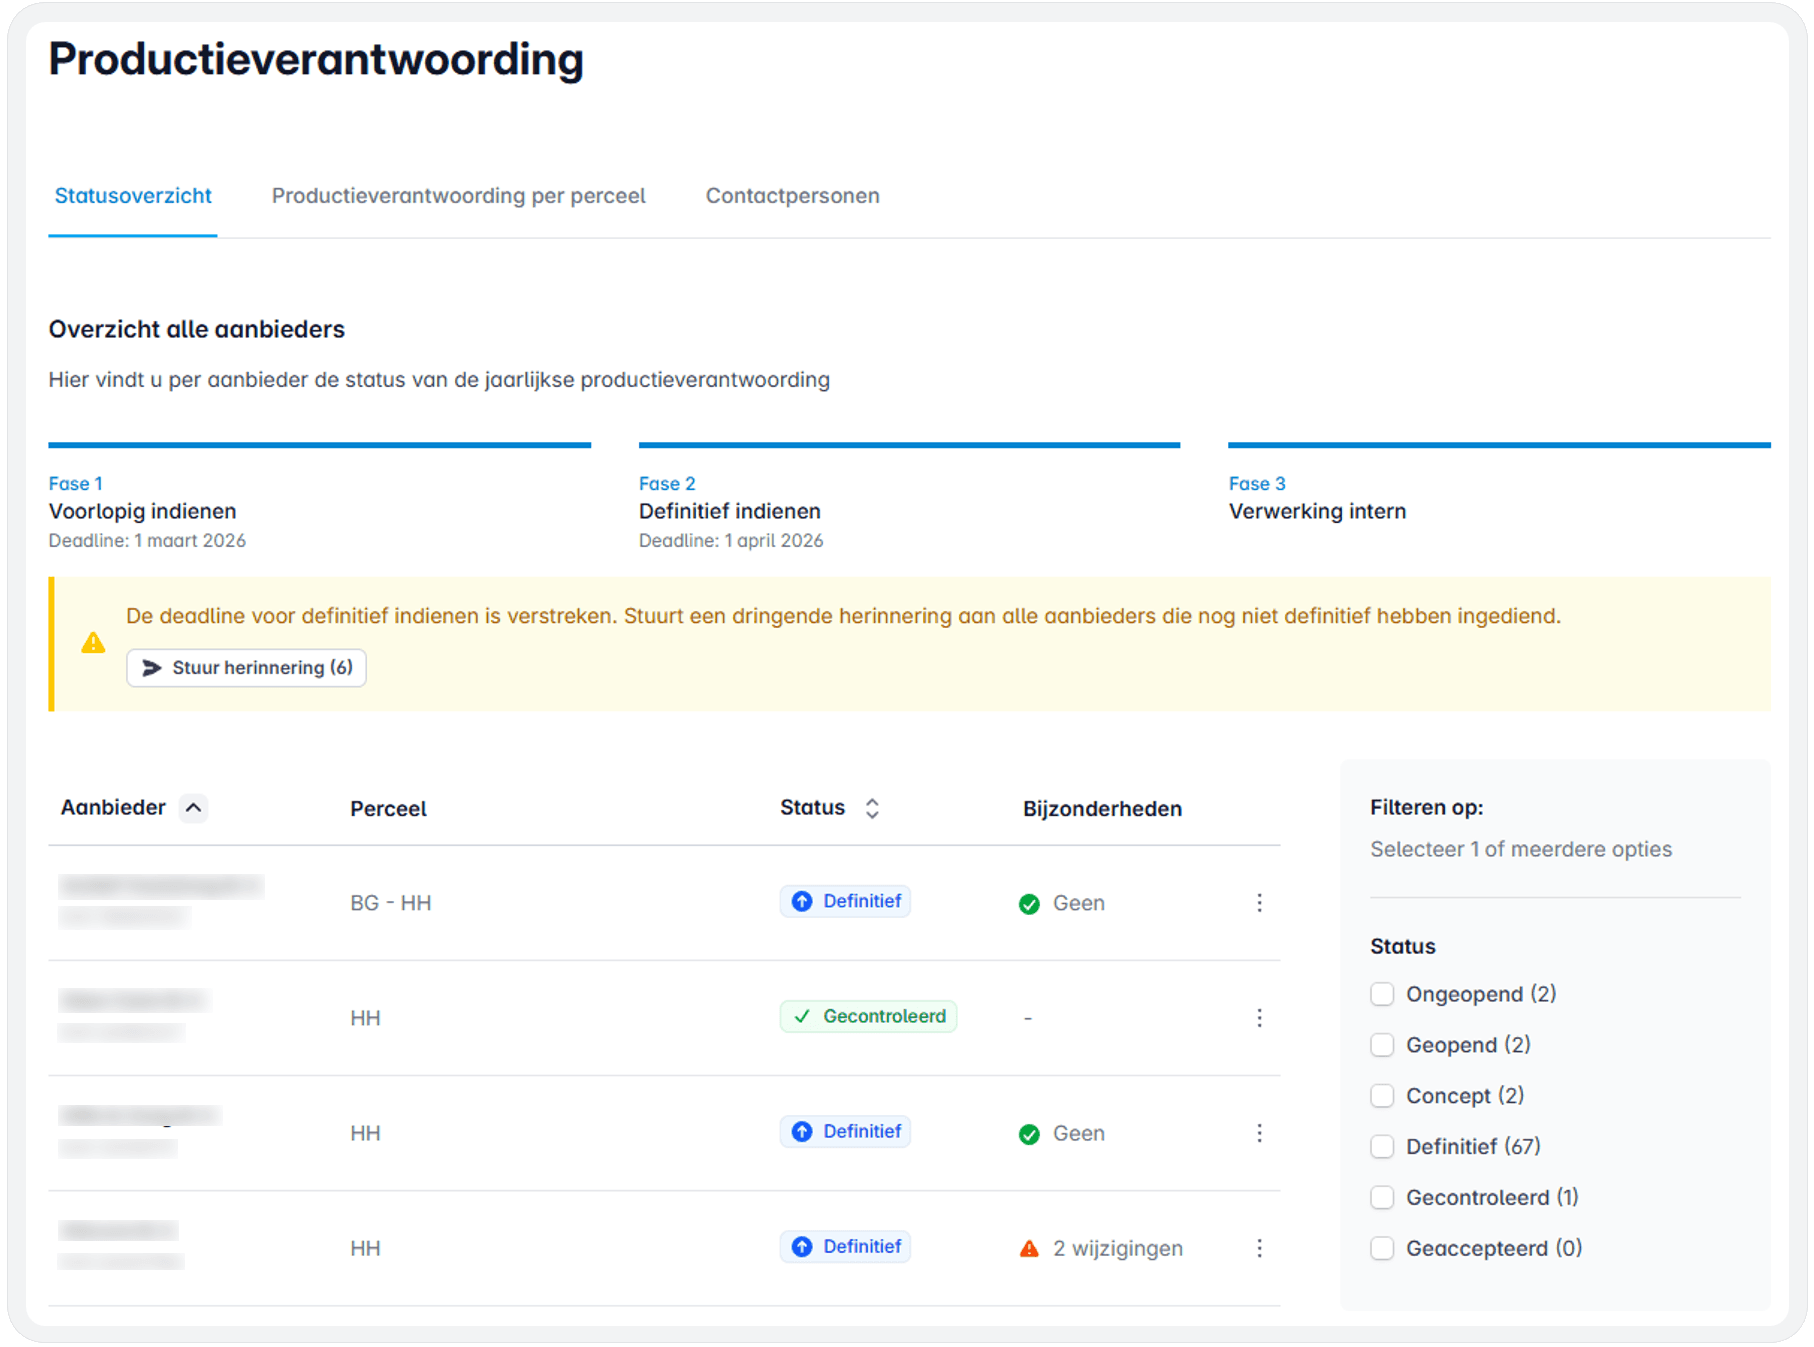Click the orange warning icon beside 2 wijzigingen

tap(1029, 1248)
